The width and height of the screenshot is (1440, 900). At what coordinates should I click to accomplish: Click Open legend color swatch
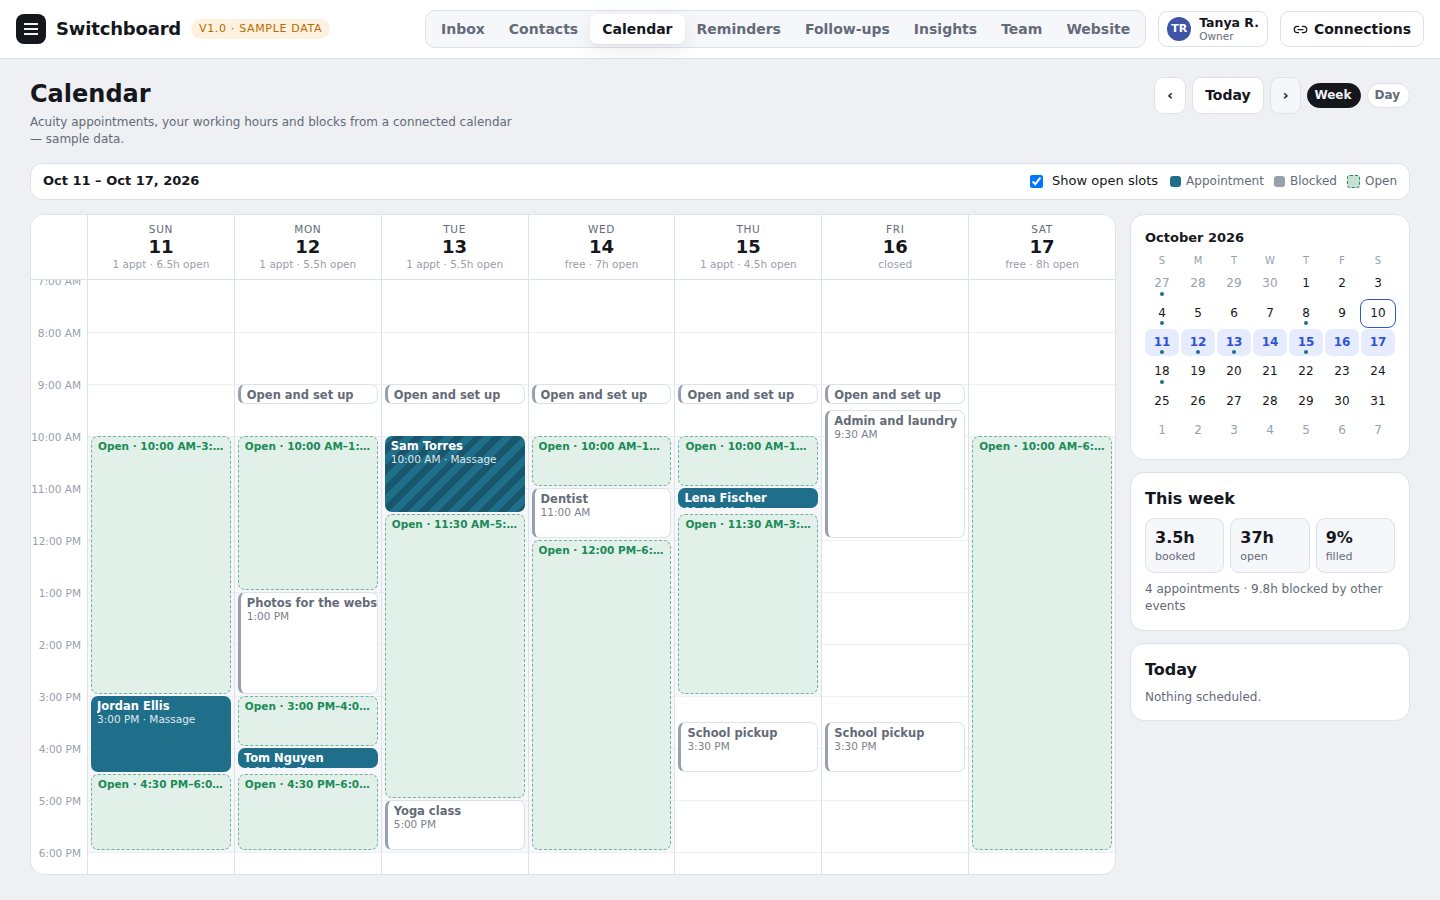(x=1353, y=181)
